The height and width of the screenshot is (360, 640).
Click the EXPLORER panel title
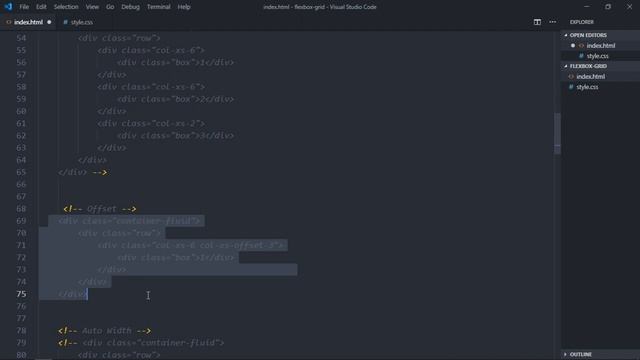coord(582,22)
